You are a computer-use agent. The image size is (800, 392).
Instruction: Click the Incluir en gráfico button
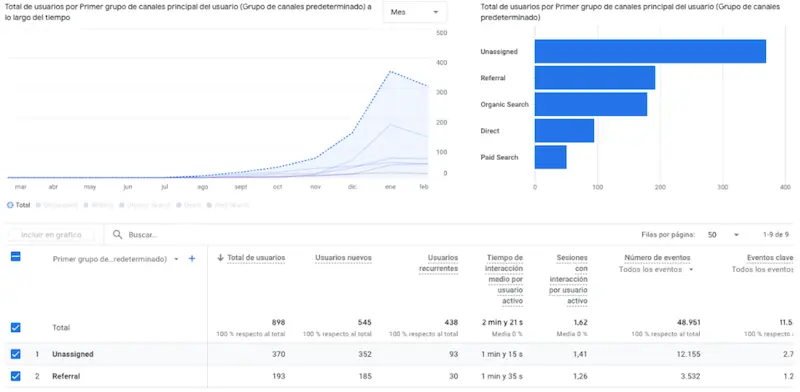(x=52, y=235)
